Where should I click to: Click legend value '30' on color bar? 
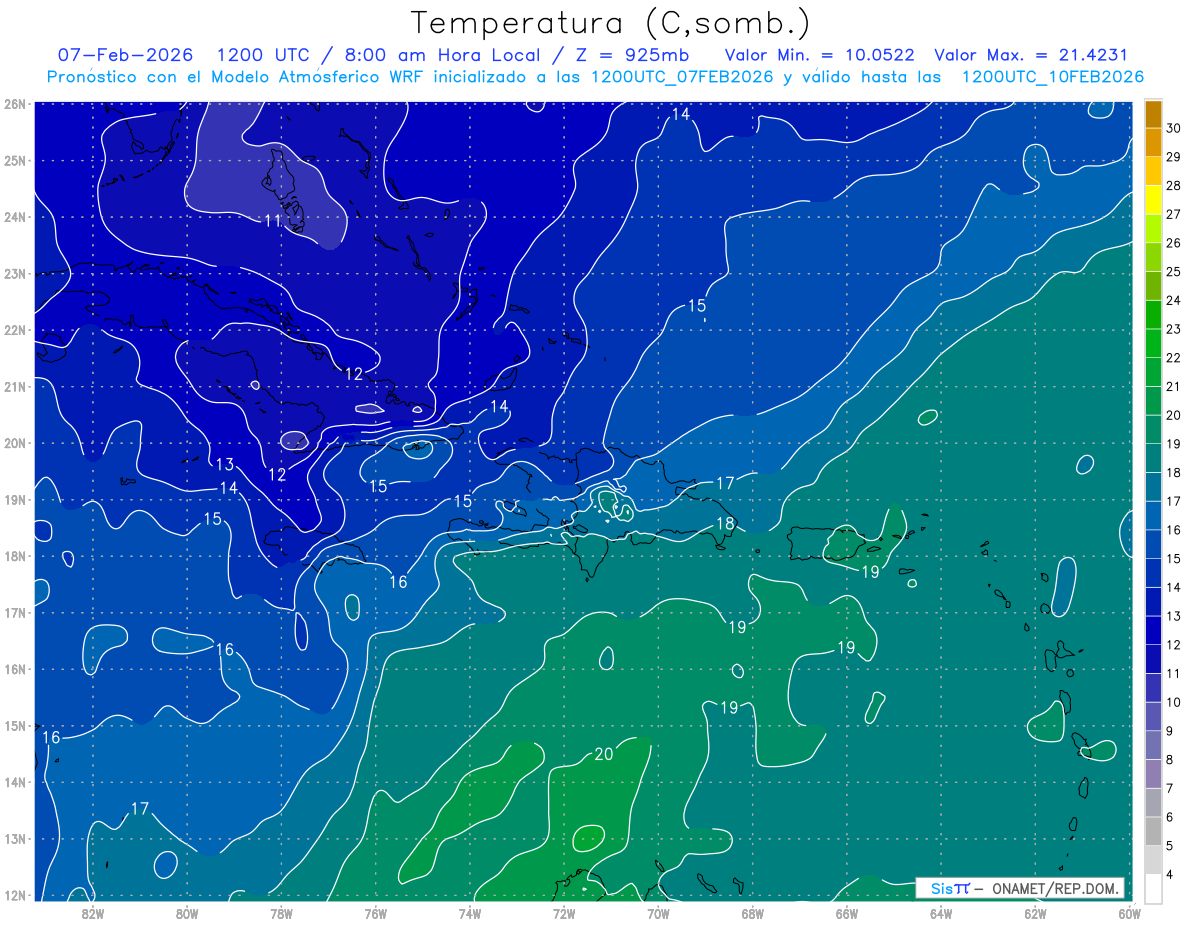pyautogui.click(x=1174, y=128)
